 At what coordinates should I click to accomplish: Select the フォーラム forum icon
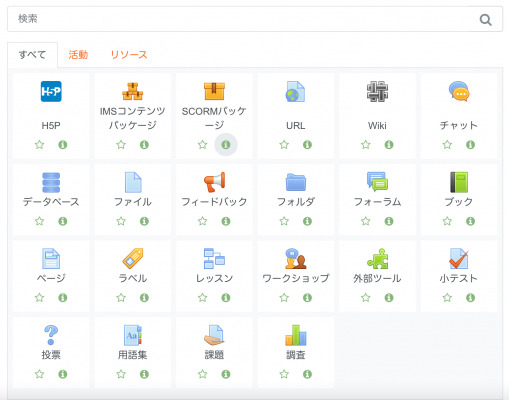pos(377,182)
